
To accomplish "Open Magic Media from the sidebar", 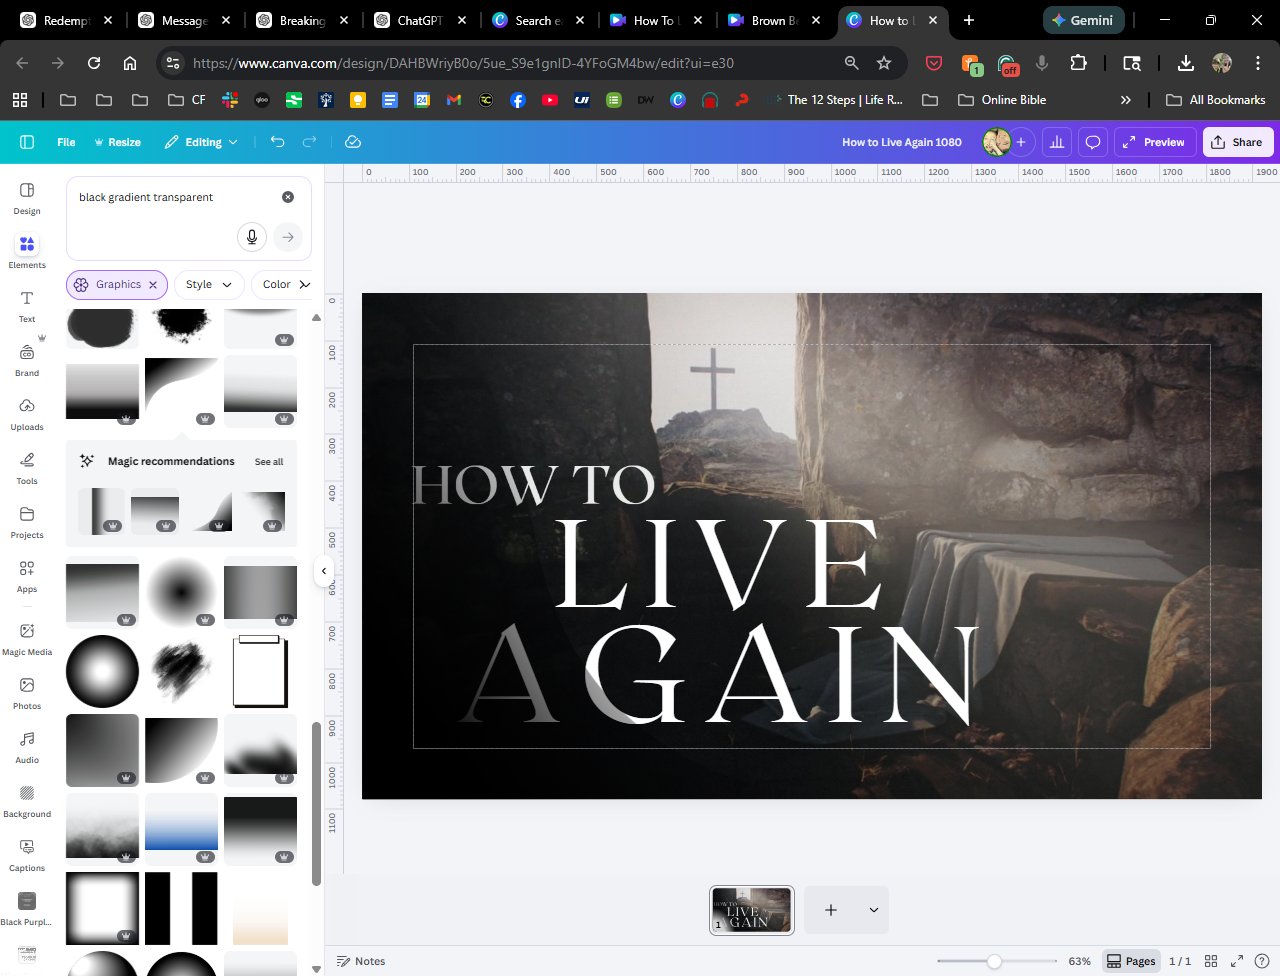I will 27,638.
